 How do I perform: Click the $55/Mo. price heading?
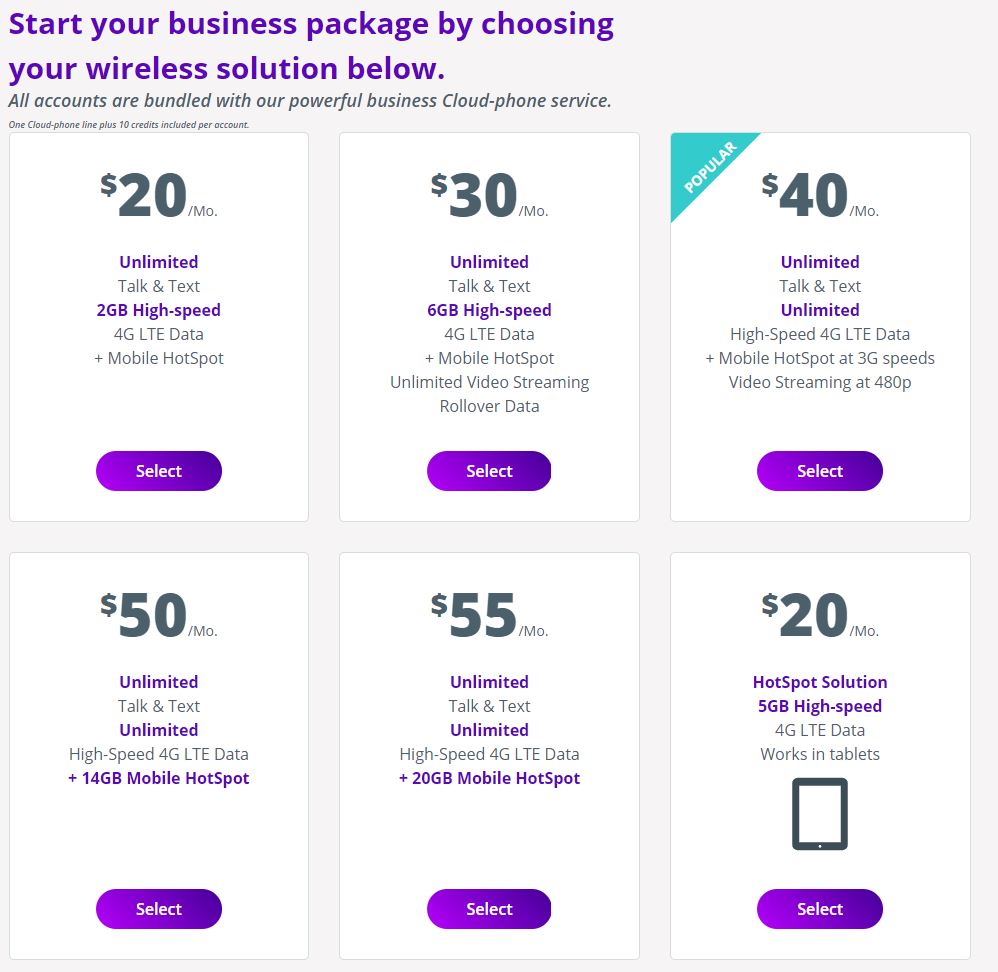coord(489,615)
